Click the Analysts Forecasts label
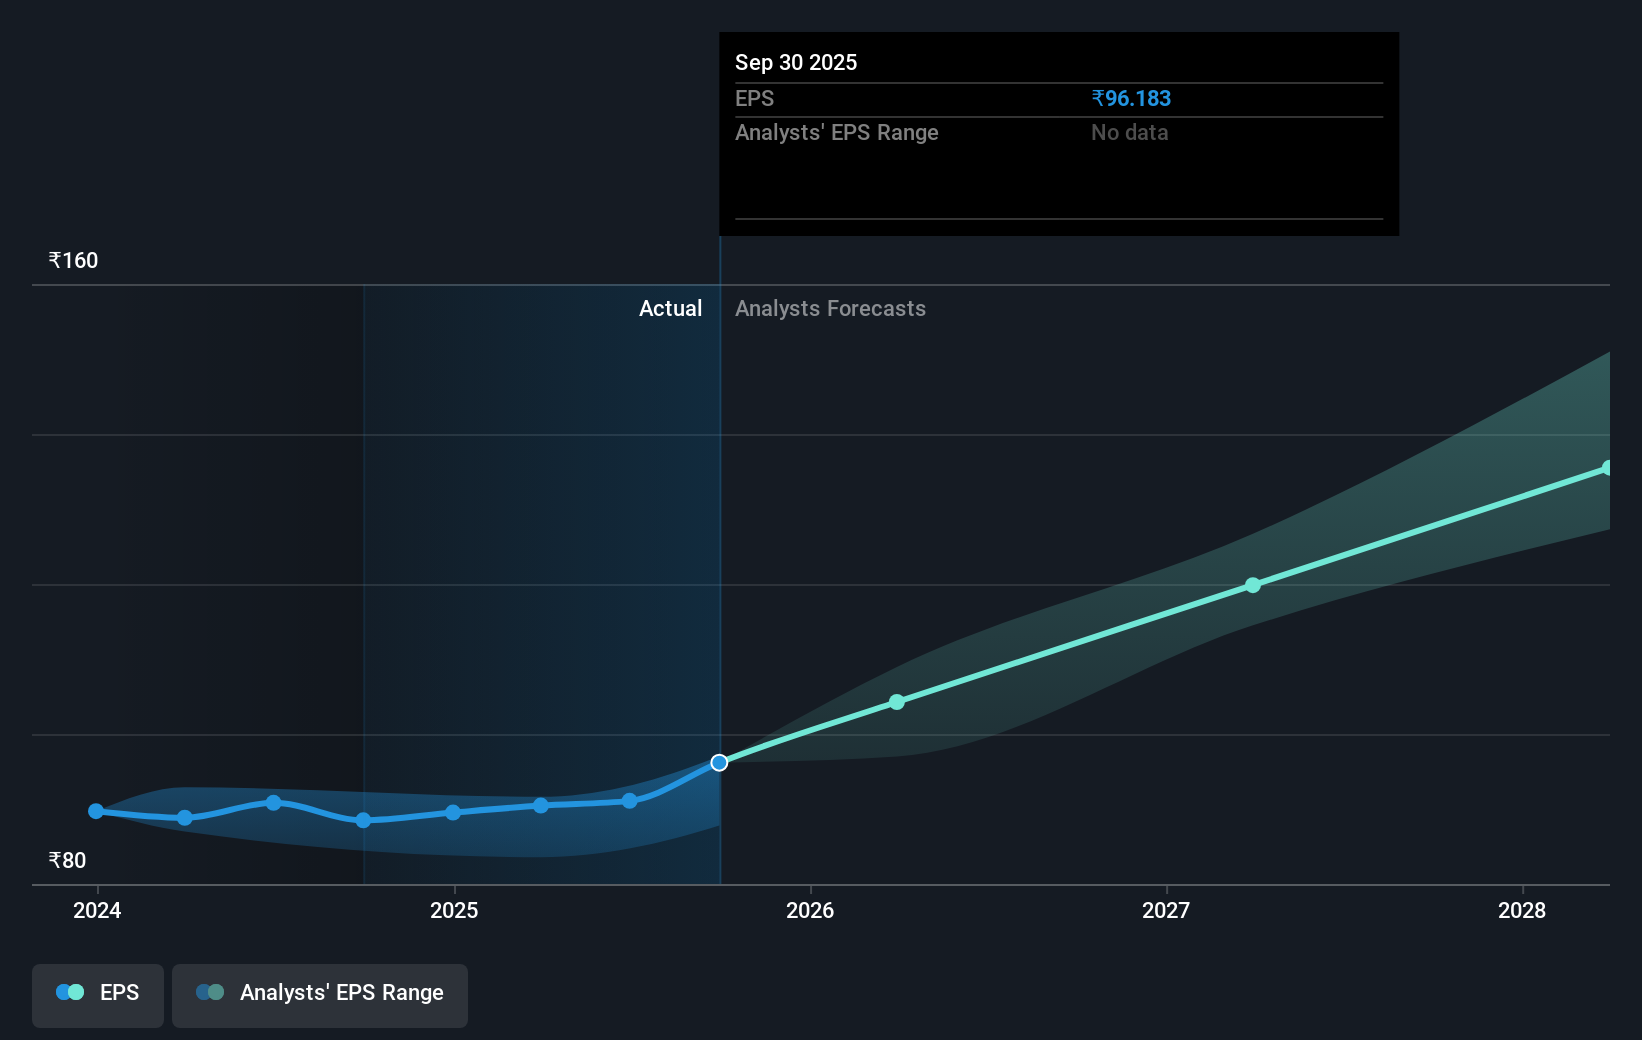Viewport: 1642px width, 1040px height. (x=830, y=308)
